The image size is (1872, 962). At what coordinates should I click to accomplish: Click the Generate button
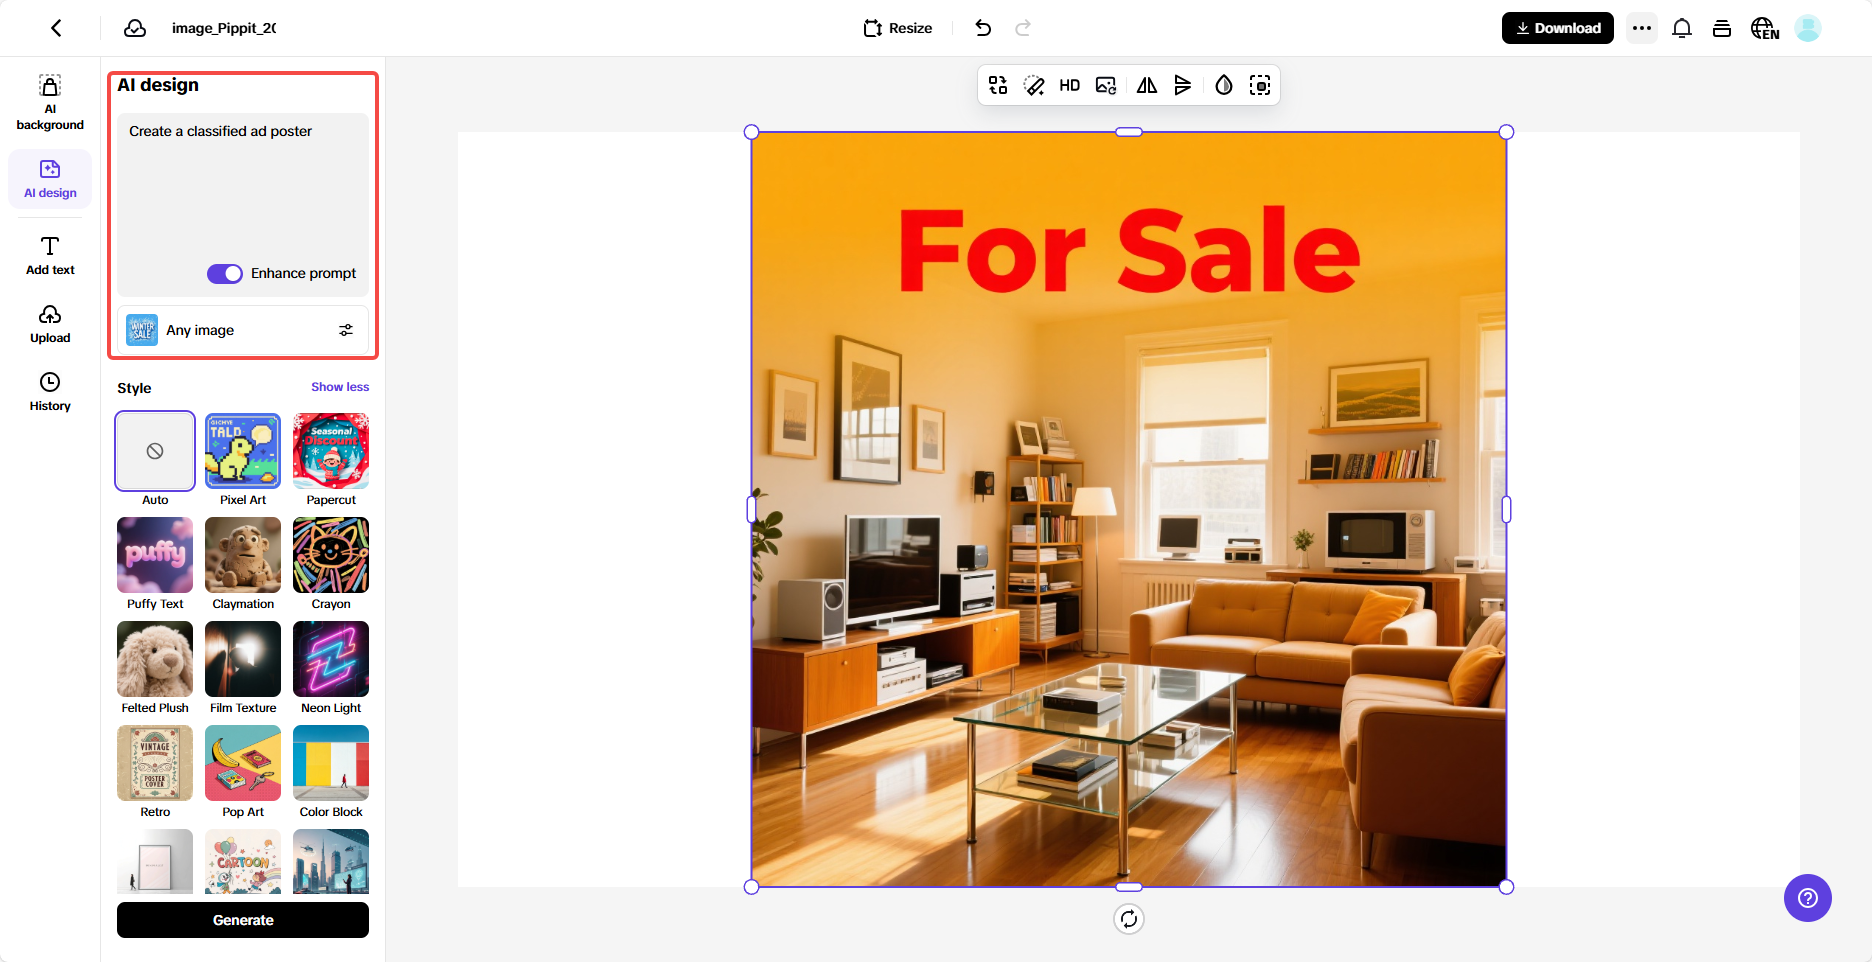point(242,920)
